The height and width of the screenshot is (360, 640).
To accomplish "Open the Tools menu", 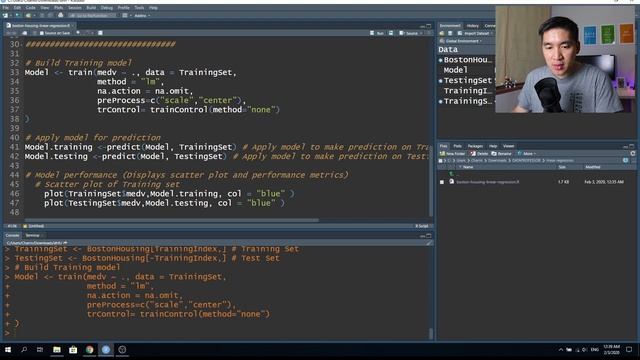I will pos(139,8).
